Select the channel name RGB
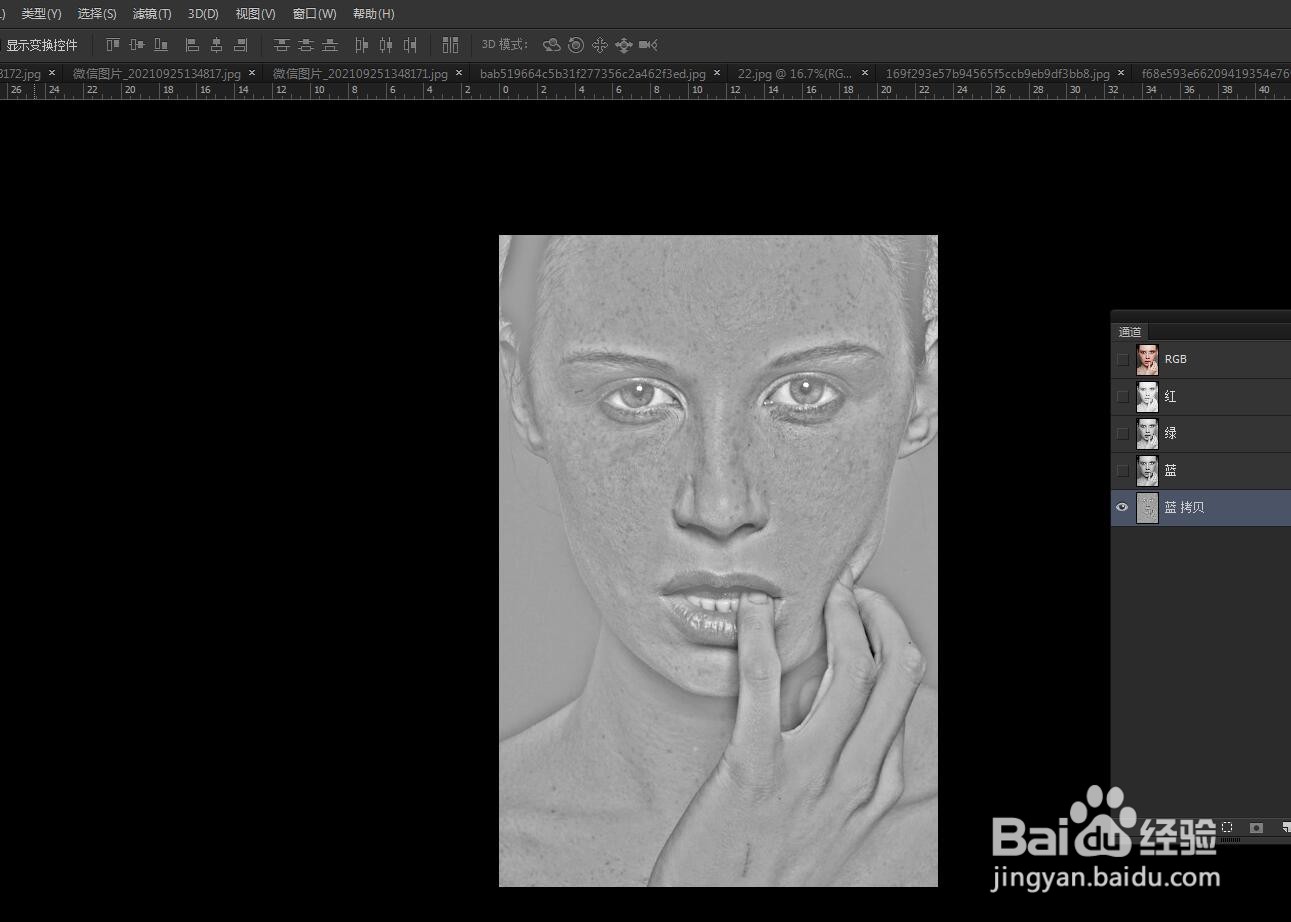Viewport: 1291px width, 922px height. tap(1176, 359)
